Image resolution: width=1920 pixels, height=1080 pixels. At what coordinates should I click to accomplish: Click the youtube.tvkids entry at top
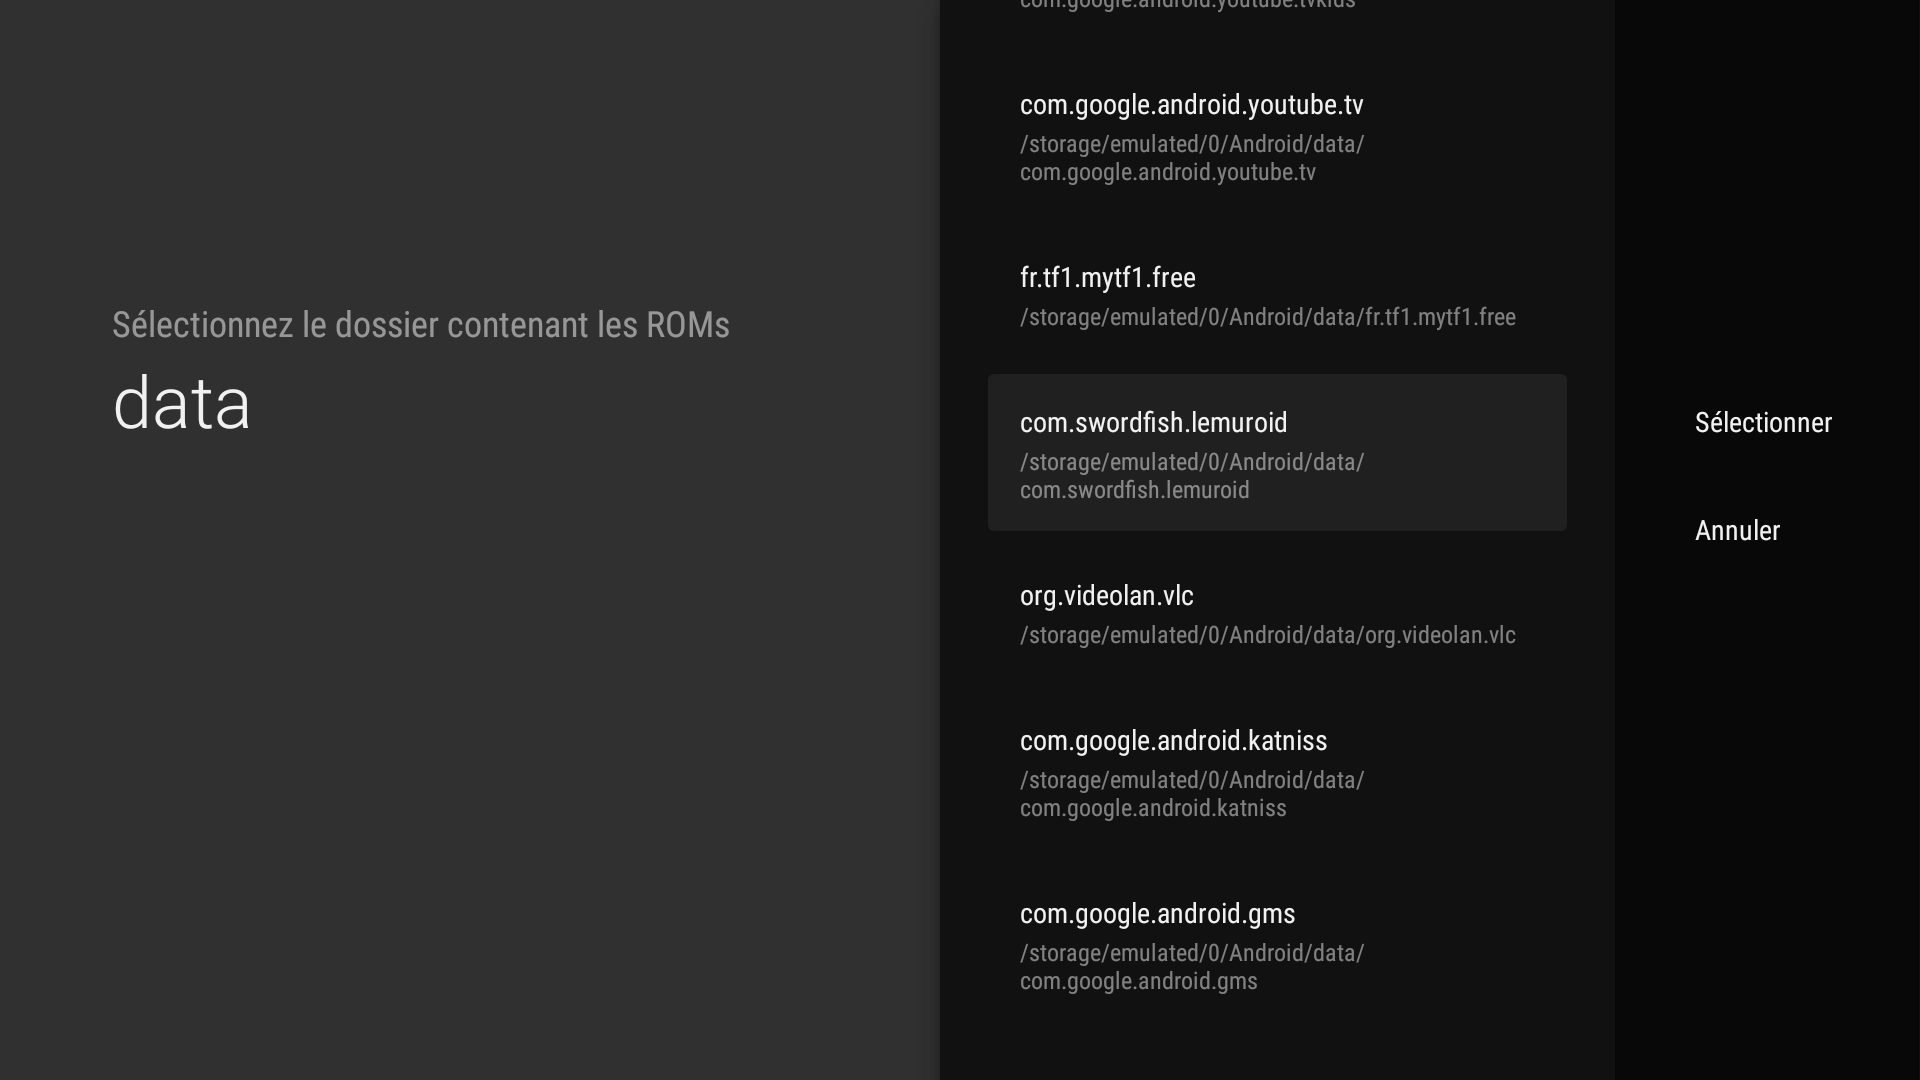pos(1187,5)
